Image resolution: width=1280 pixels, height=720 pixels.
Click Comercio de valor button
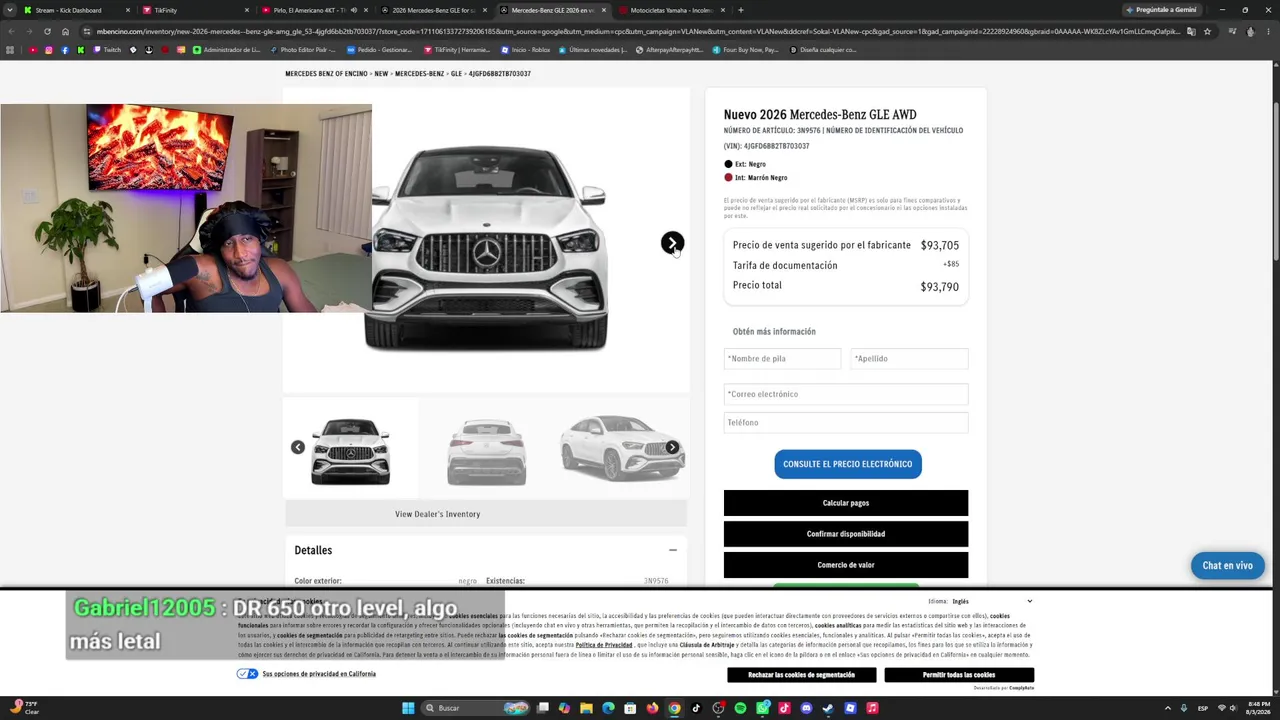coord(846,565)
